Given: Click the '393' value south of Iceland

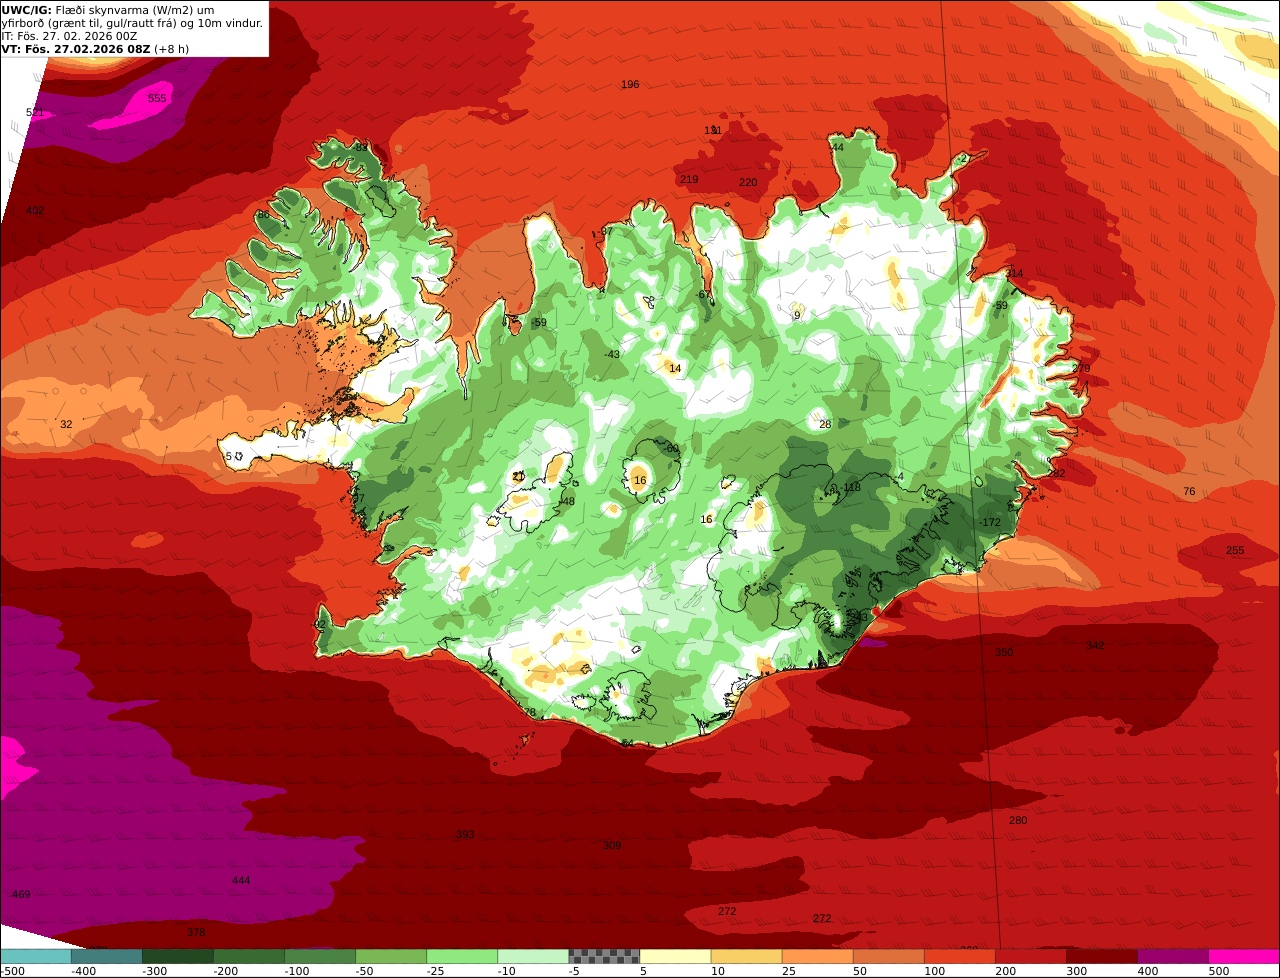Looking at the screenshot, I should tap(465, 834).
